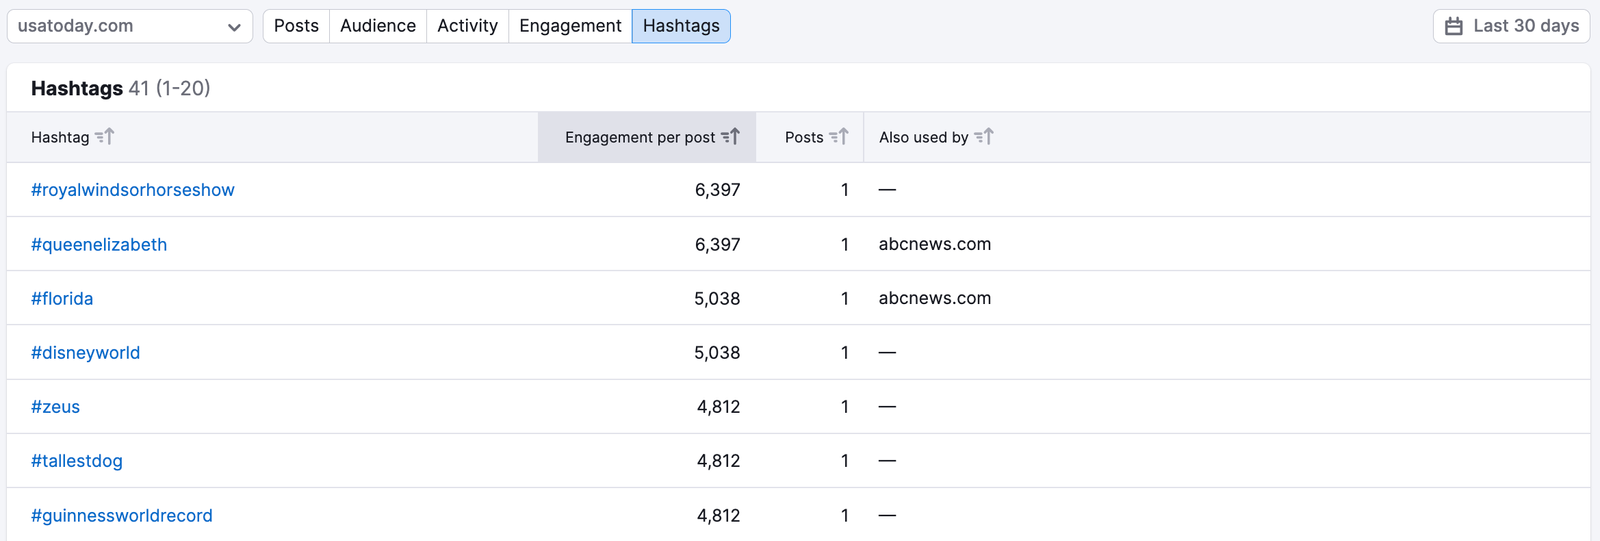Select the Hashtags tab
Image resolution: width=1600 pixels, height=541 pixels.
point(681,26)
